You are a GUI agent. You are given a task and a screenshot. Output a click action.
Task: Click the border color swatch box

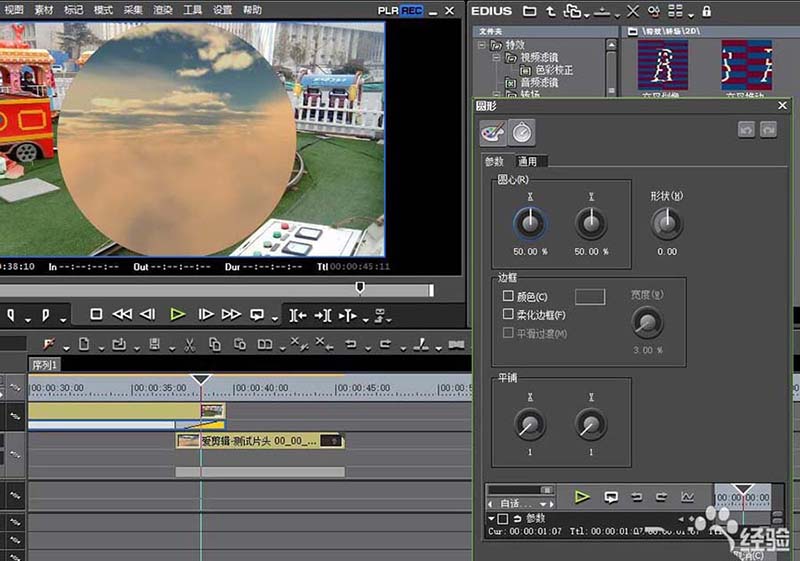pyautogui.click(x=590, y=297)
